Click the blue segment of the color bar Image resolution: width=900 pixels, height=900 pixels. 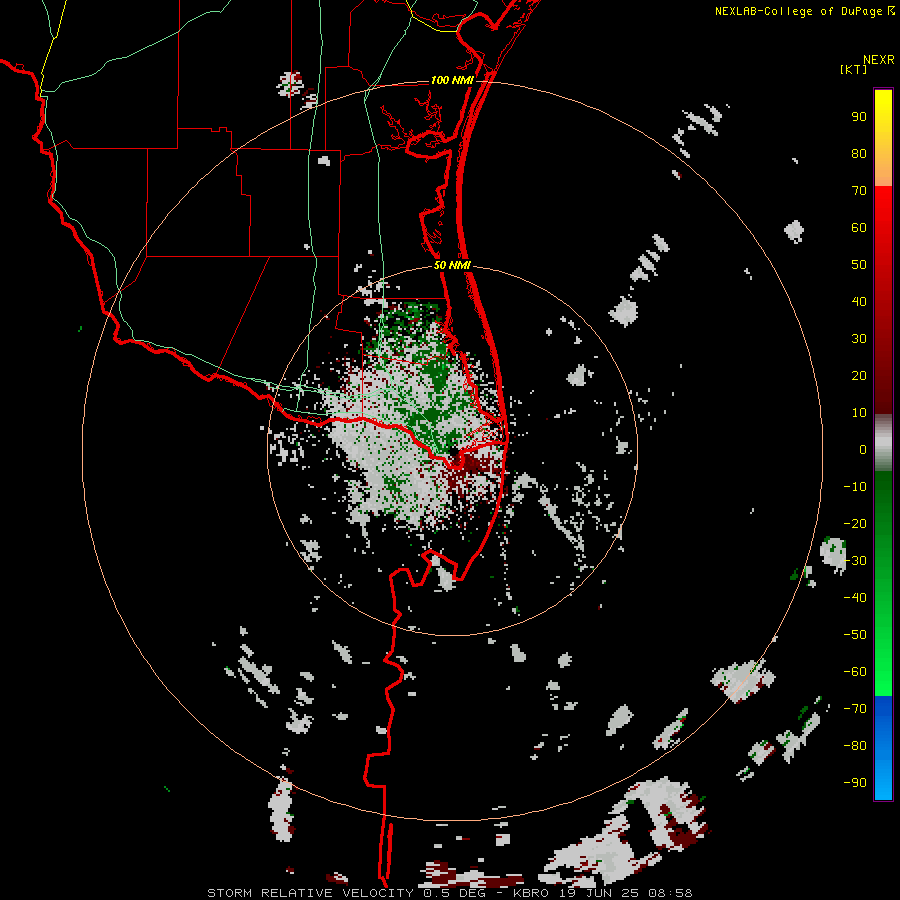(x=883, y=748)
